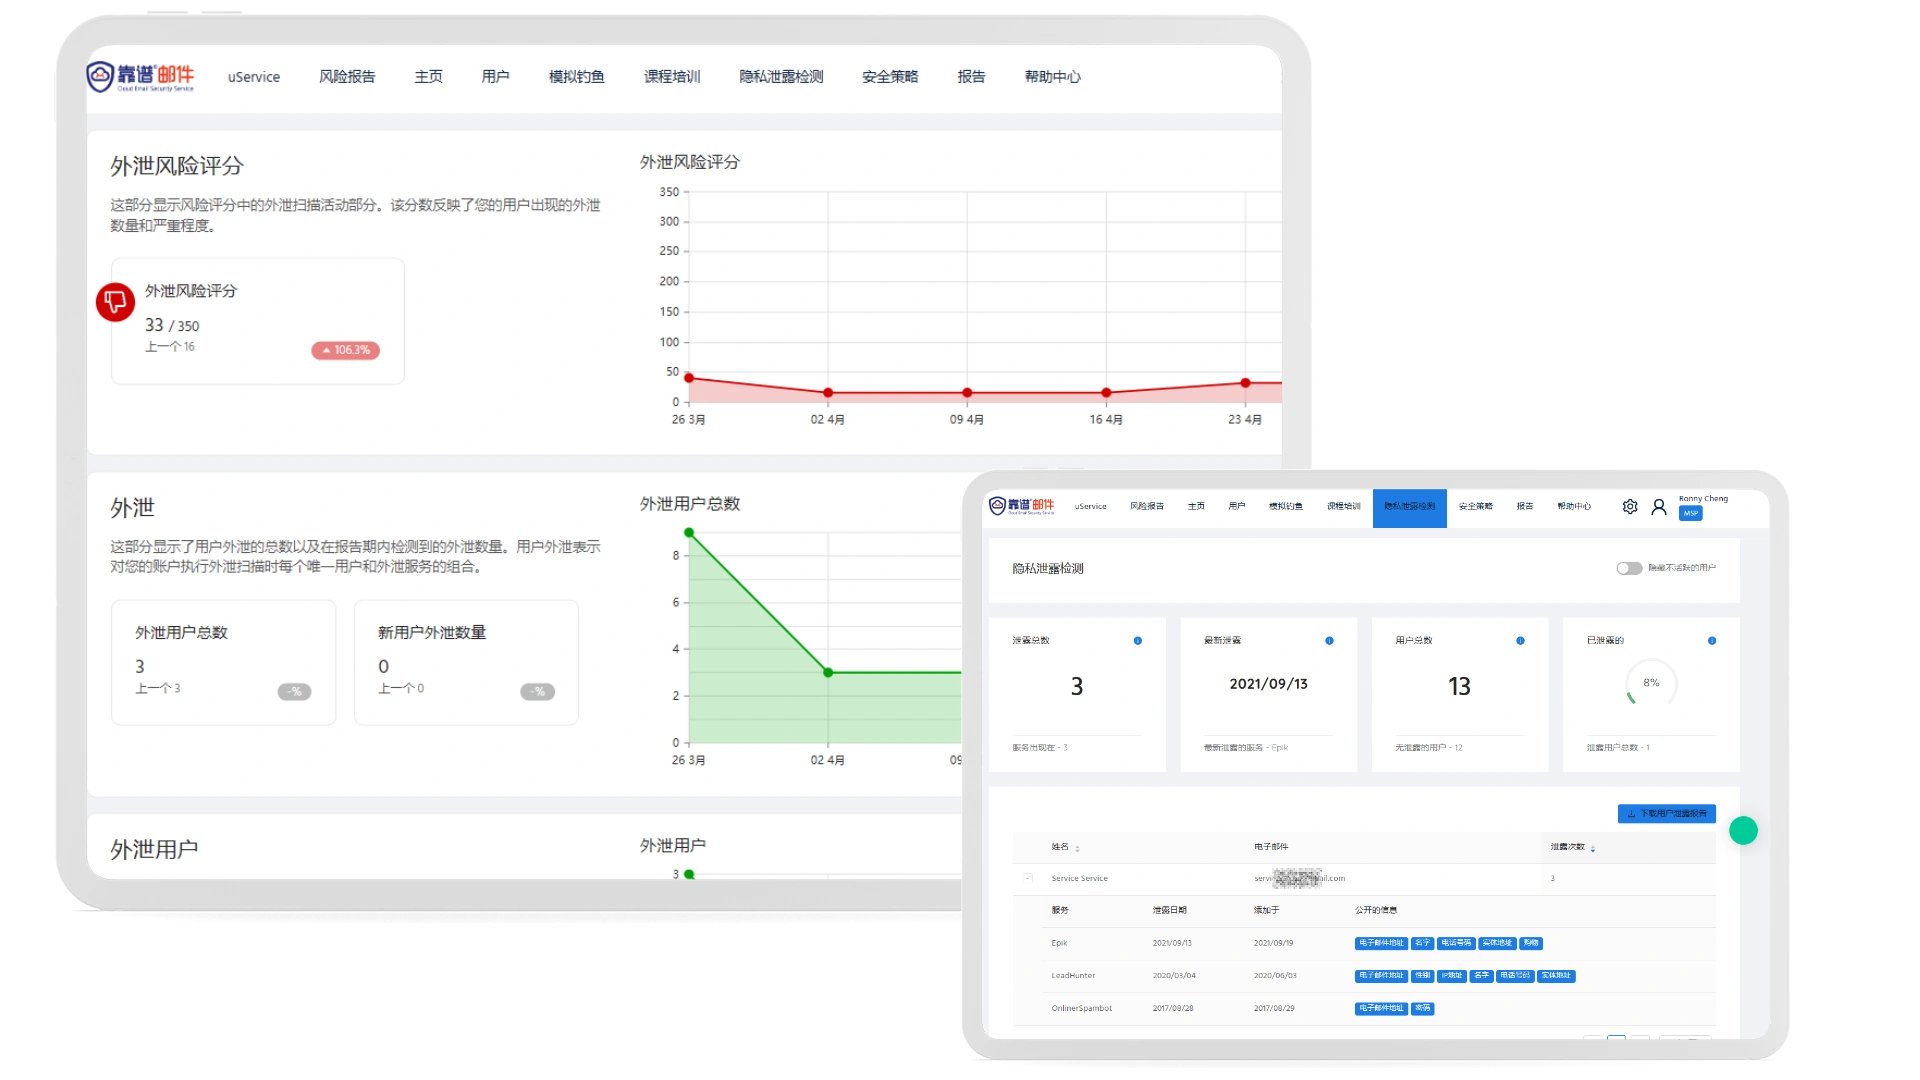Click info icon on 已泄露的 card
The height and width of the screenshot is (1080, 1920).
point(1712,641)
